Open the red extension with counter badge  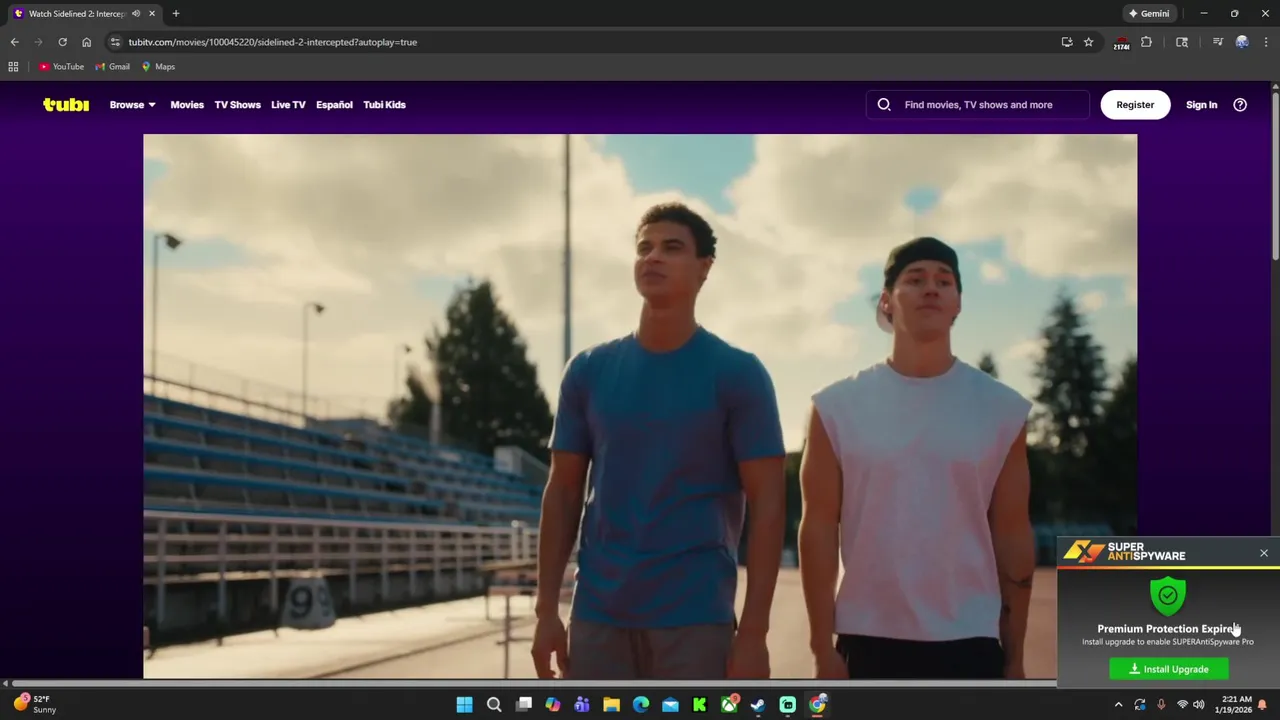point(1121,43)
